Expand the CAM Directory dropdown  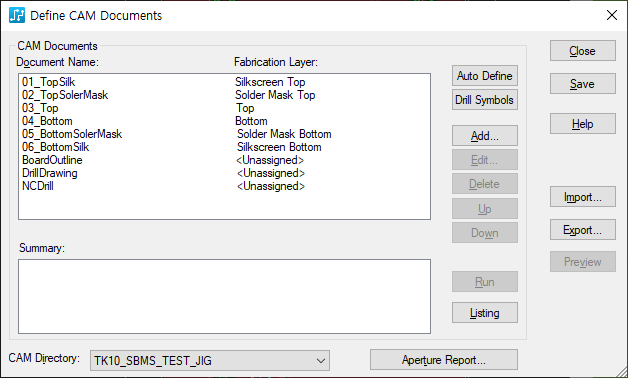320,360
